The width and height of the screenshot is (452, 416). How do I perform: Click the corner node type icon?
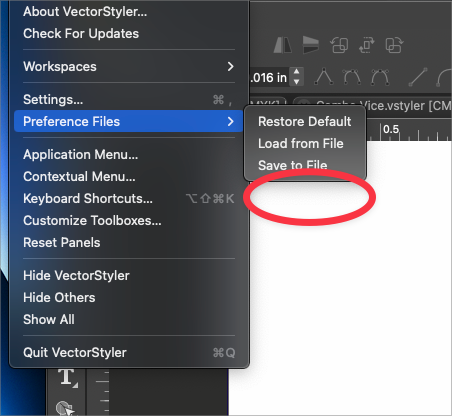coord(324,77)
